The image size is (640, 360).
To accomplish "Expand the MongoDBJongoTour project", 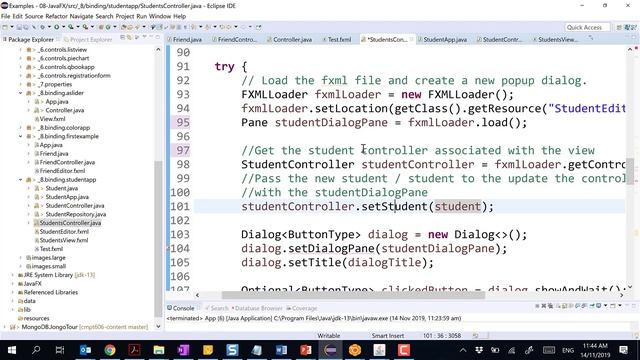I will pyautogui.click(x=4, y=327).
